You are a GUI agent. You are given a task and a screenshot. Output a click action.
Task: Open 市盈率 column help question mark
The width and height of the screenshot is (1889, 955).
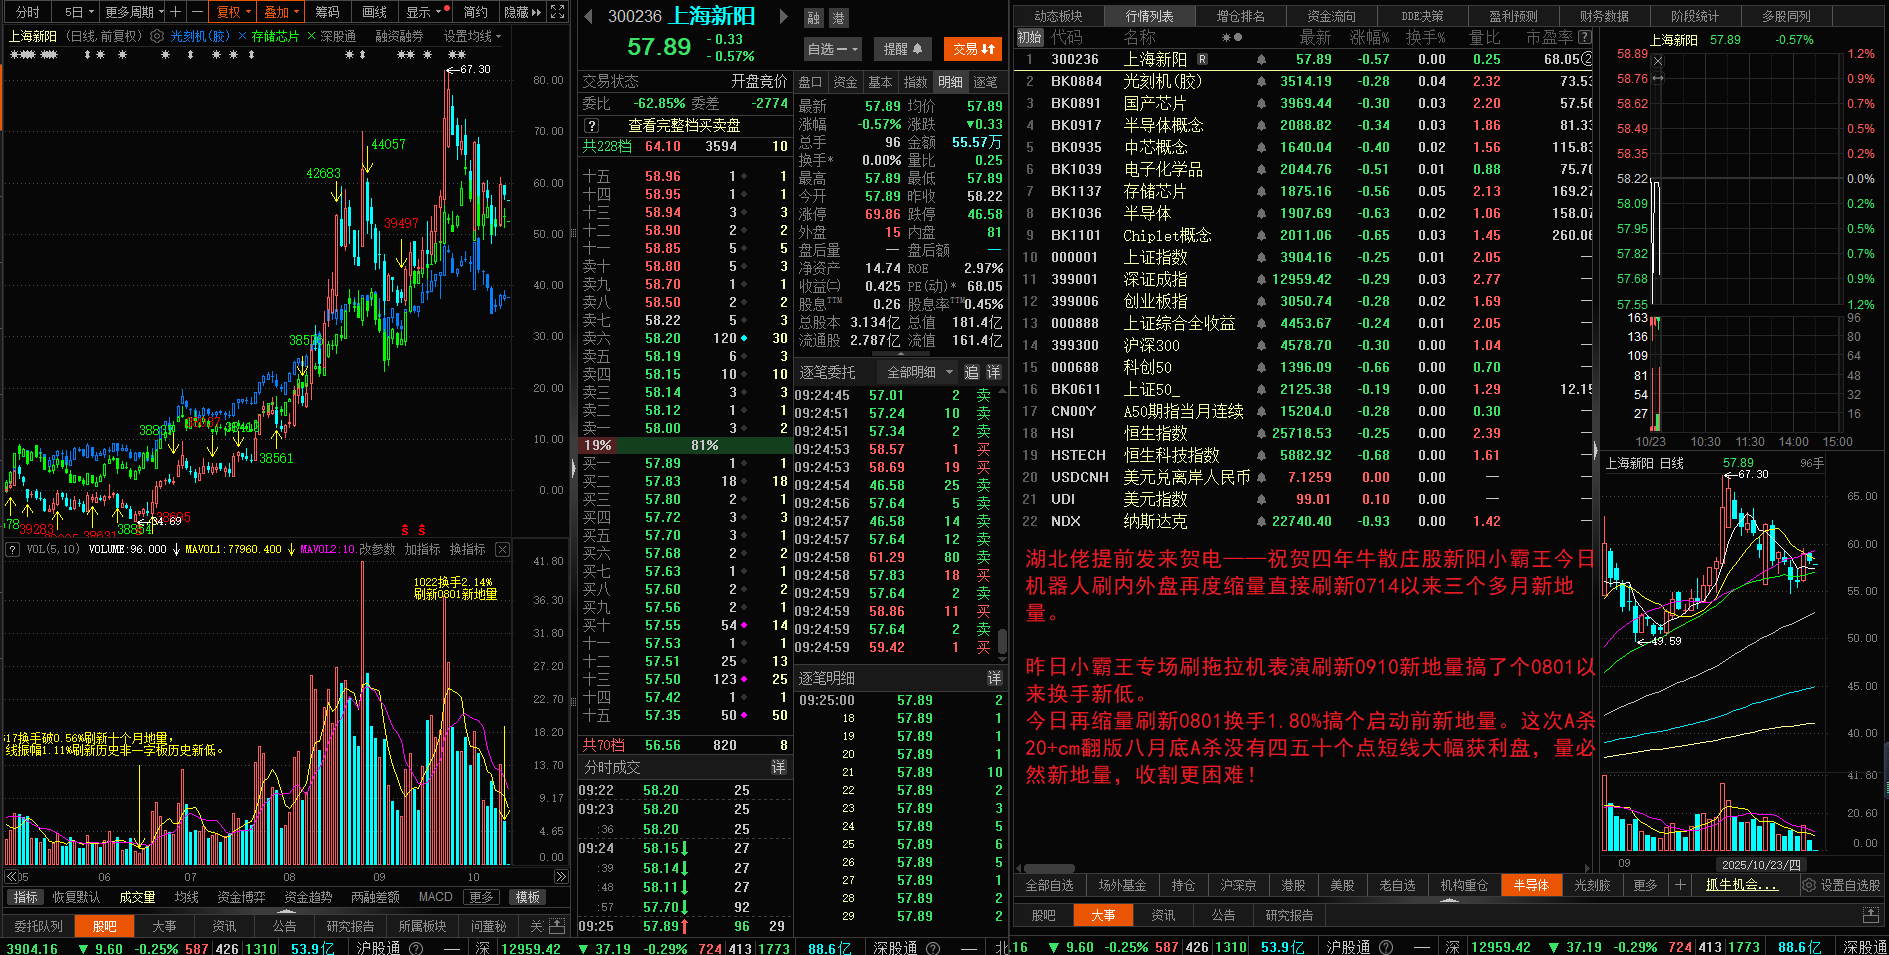pyautogui.click(x=1585, y=37)
